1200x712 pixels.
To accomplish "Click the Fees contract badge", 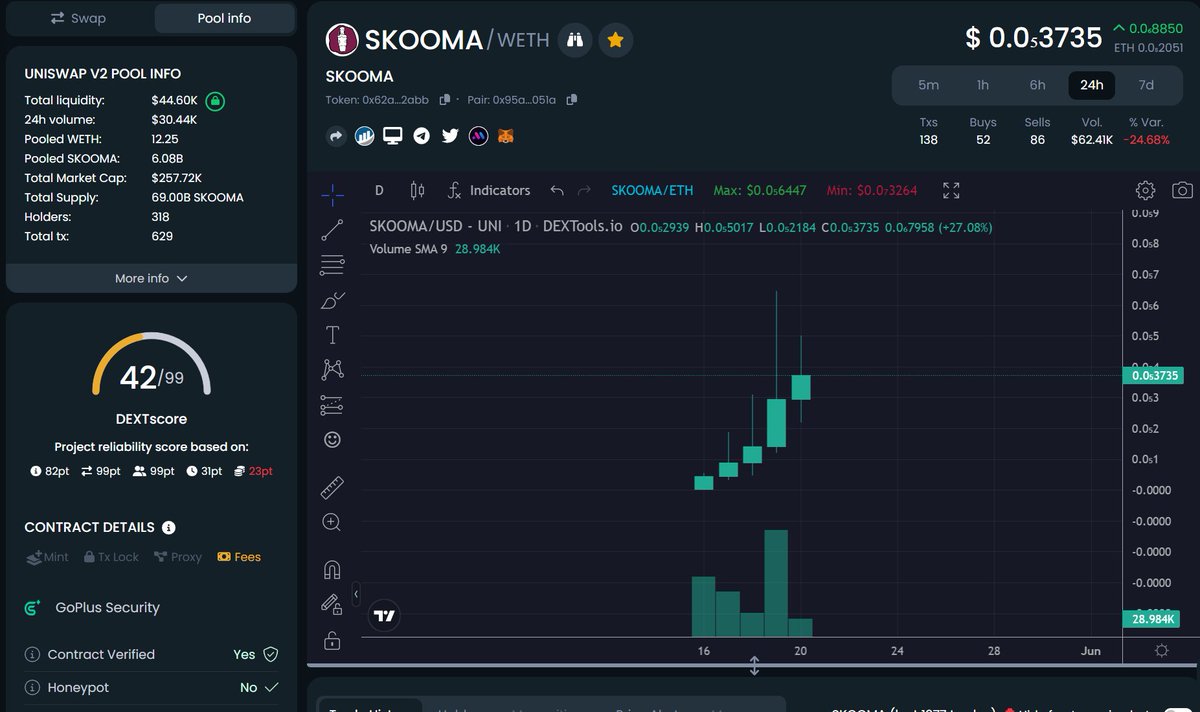I will pyautogui.click(x=239, y=557).
